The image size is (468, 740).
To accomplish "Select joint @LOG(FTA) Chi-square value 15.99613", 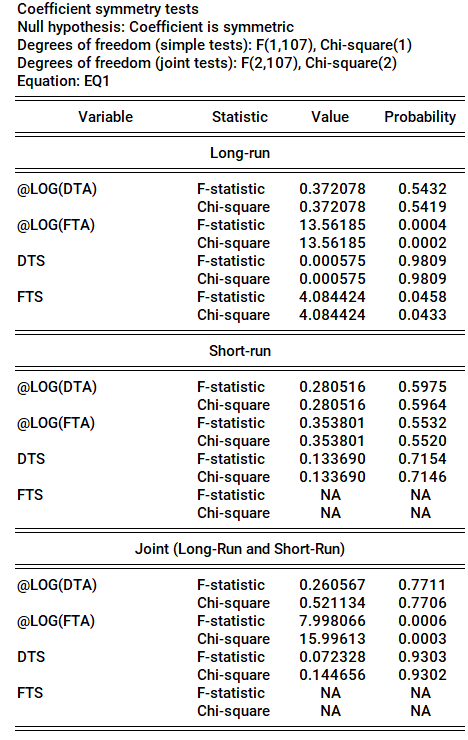I will point(332,639).
